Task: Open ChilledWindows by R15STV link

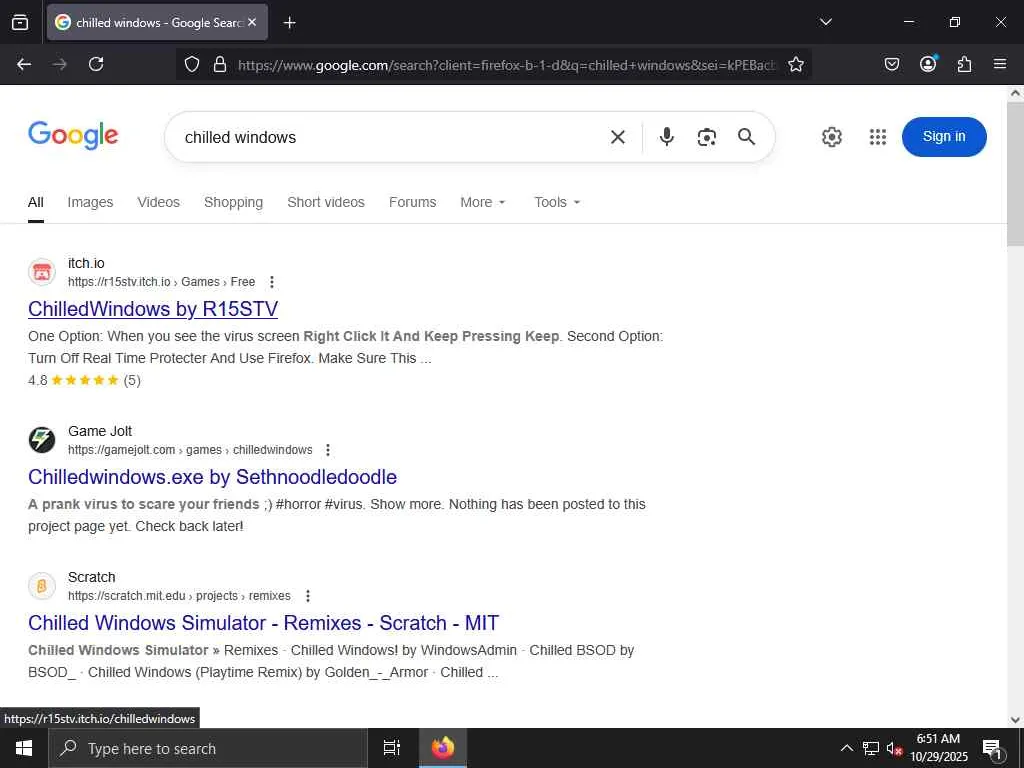Action: 153,309
